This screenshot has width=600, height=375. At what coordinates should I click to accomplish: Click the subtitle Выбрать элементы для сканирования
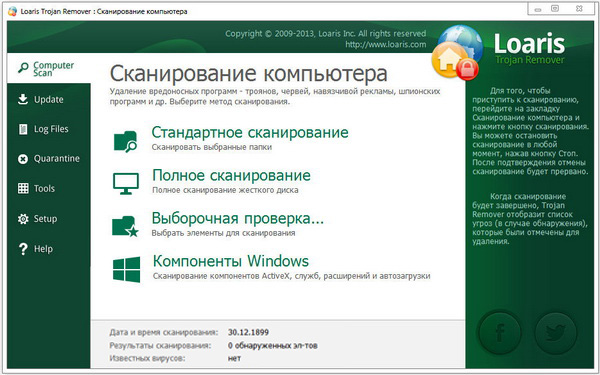coord(223,233)
